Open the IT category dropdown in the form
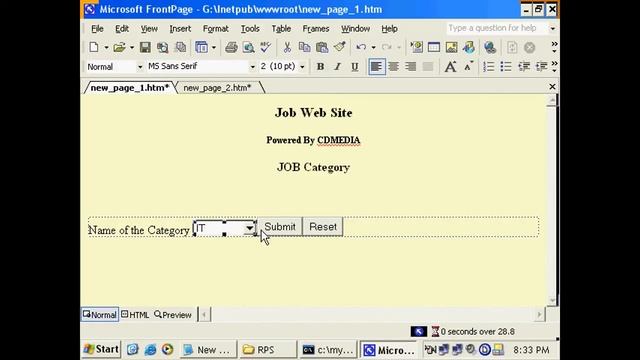This screenshot has width=640, height=360. click(249, 229)
